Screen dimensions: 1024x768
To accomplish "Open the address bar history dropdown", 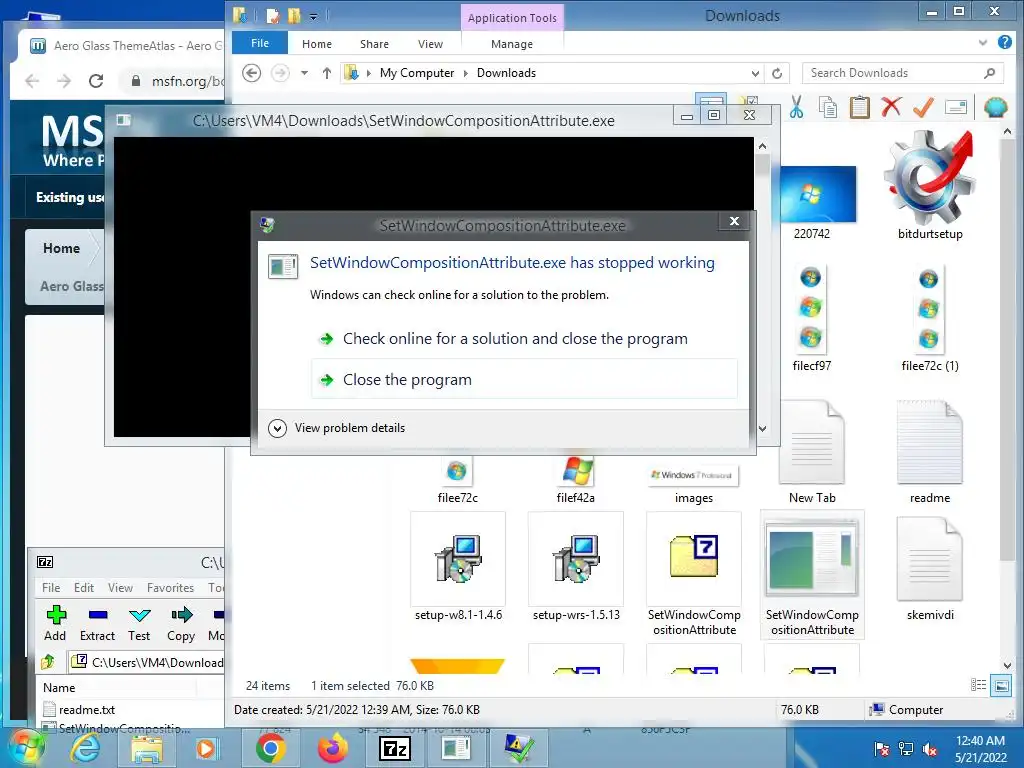I will pos(756,73).
